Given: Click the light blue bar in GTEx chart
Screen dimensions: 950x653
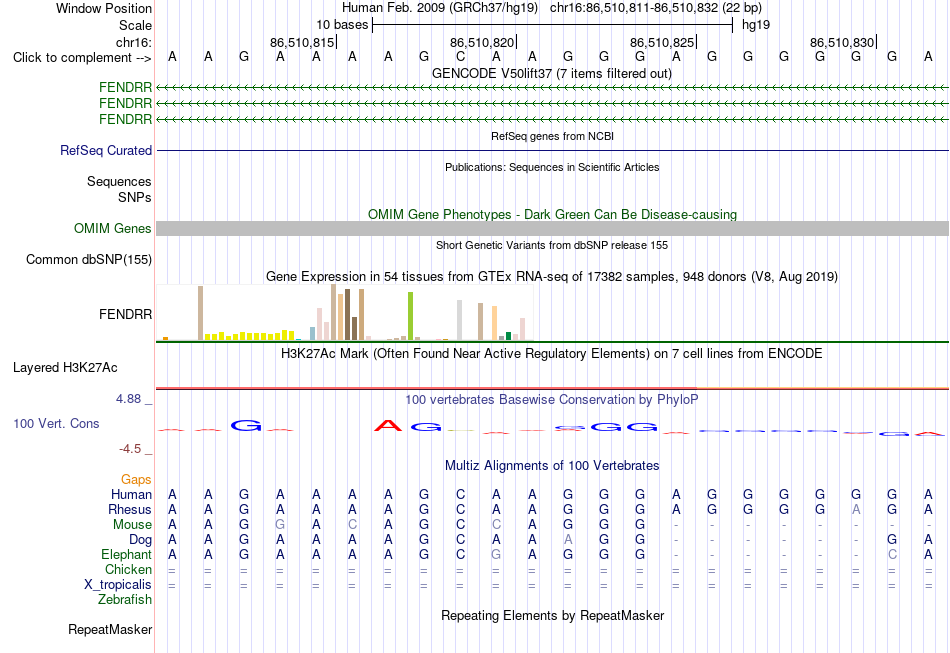Looking at the screenshot, I should [x=313, y=334].
